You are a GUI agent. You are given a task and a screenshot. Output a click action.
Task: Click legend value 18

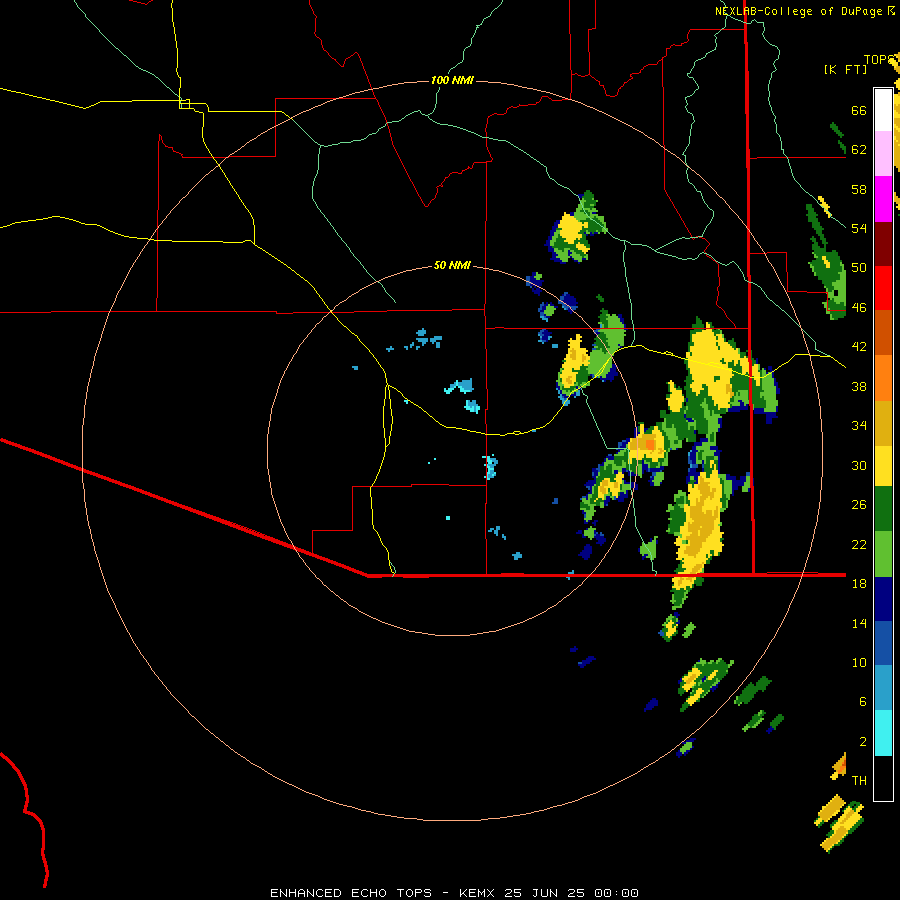(x=859, y=584)
